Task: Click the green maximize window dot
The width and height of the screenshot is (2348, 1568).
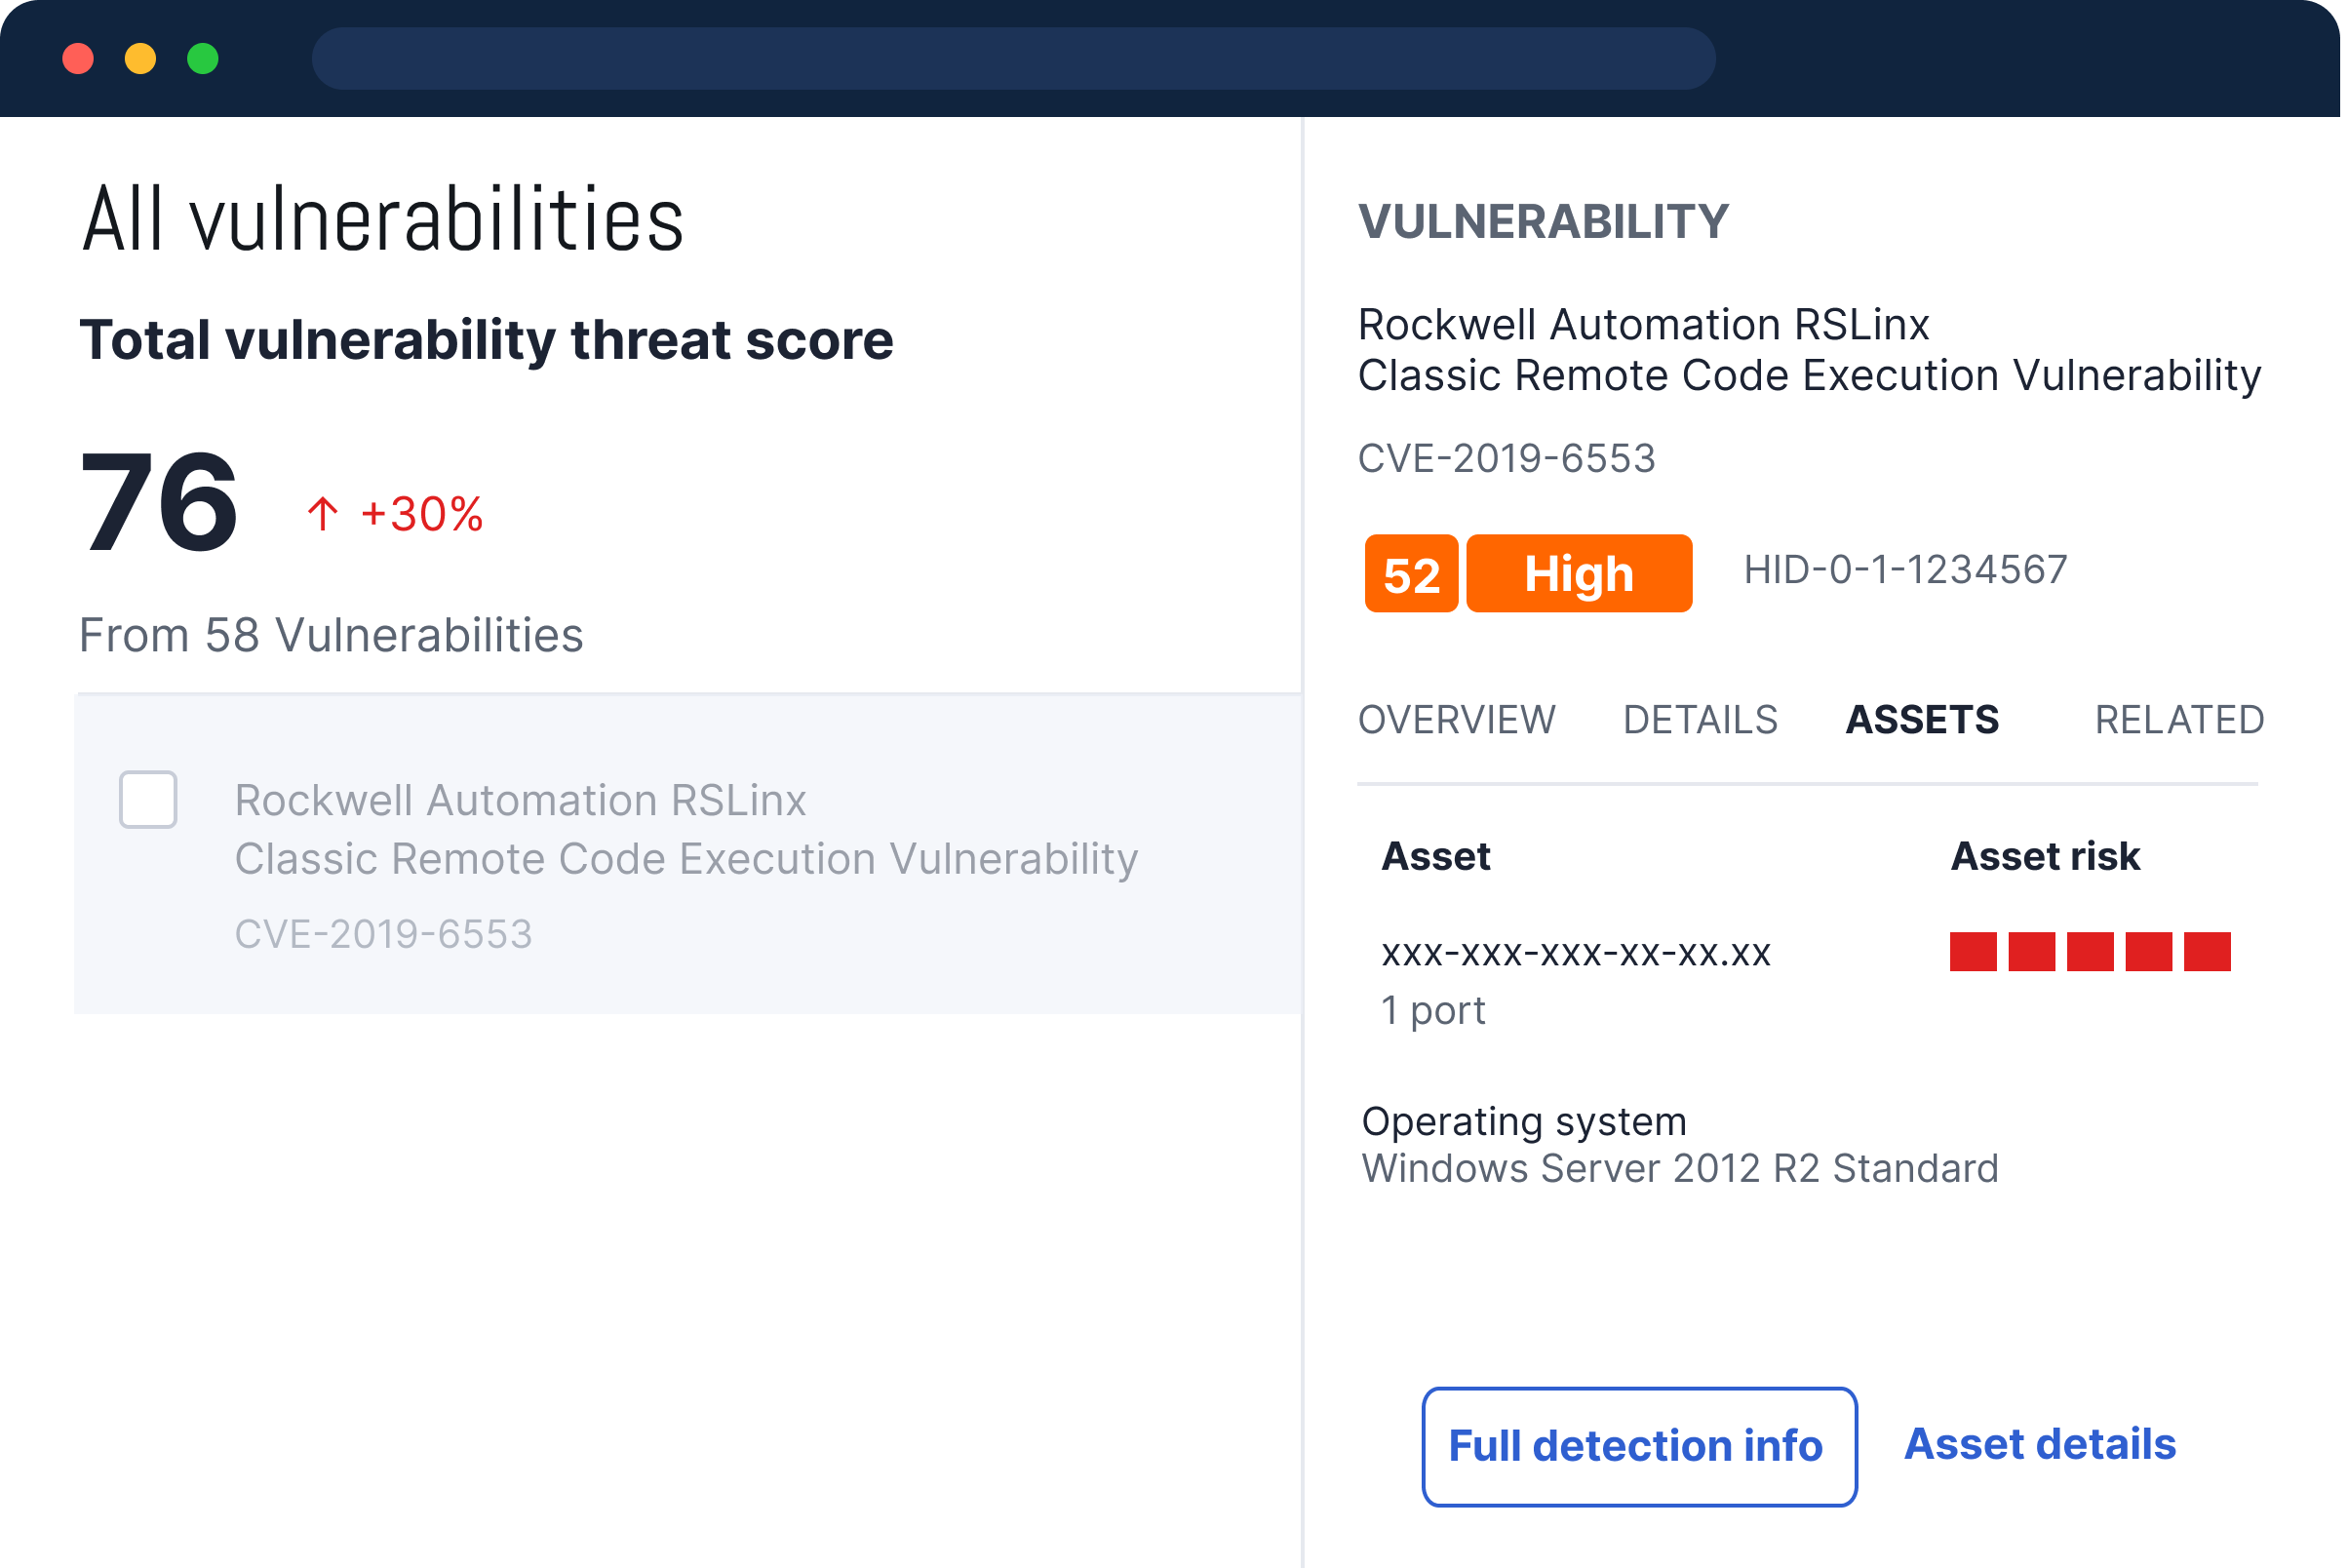Action: coord(203,58)
